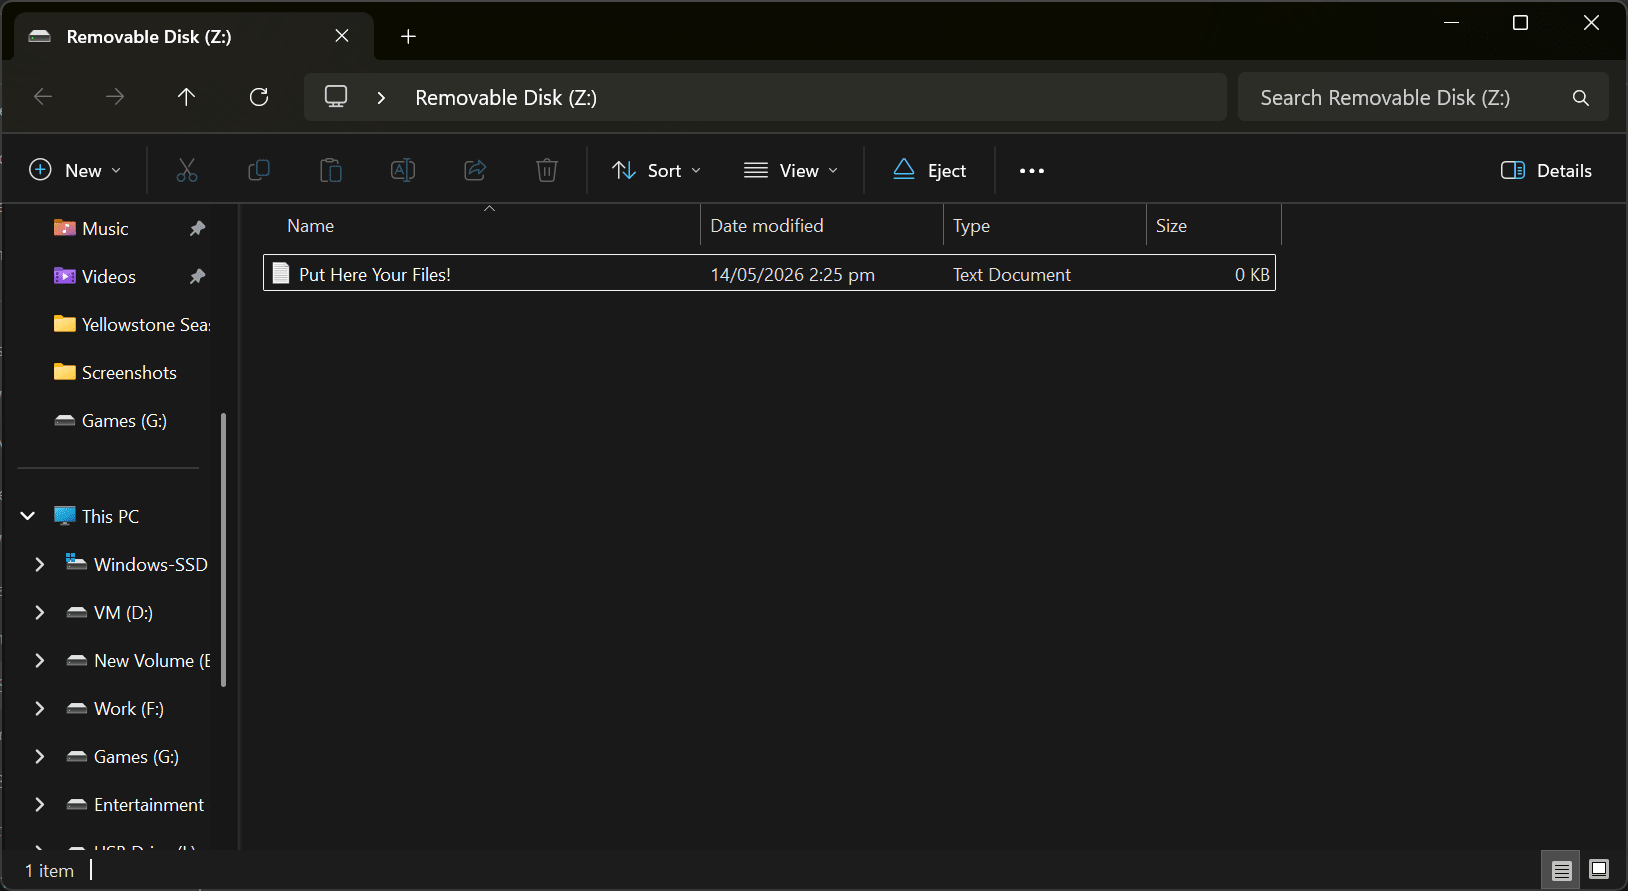
Task: Open the Yellowstone folder in the sidebar
Action: pos(145,325)
